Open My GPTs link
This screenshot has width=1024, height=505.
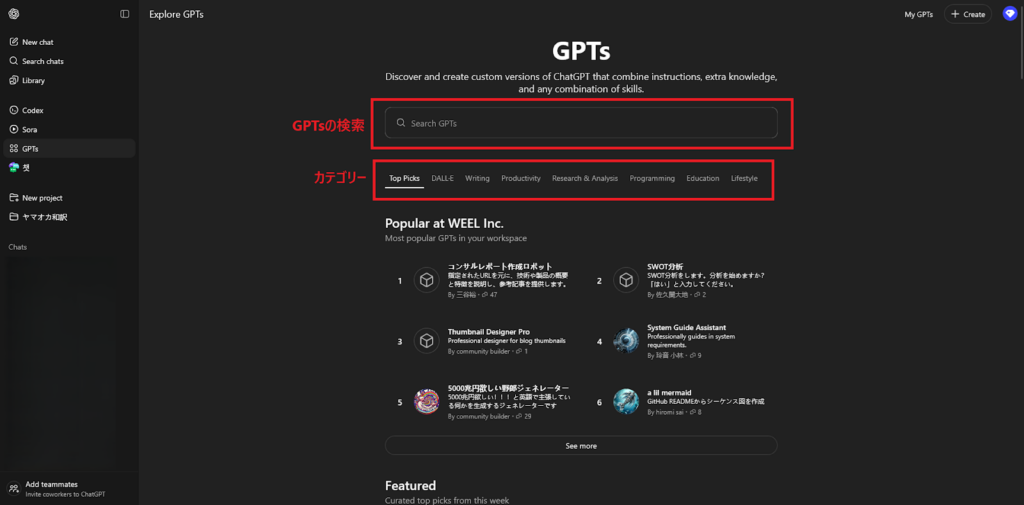[x=918, y=14]
